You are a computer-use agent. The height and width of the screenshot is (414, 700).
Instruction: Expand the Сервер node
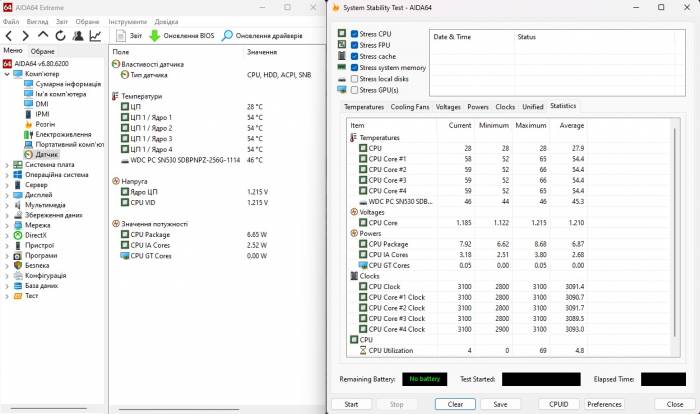click(7, 185)
